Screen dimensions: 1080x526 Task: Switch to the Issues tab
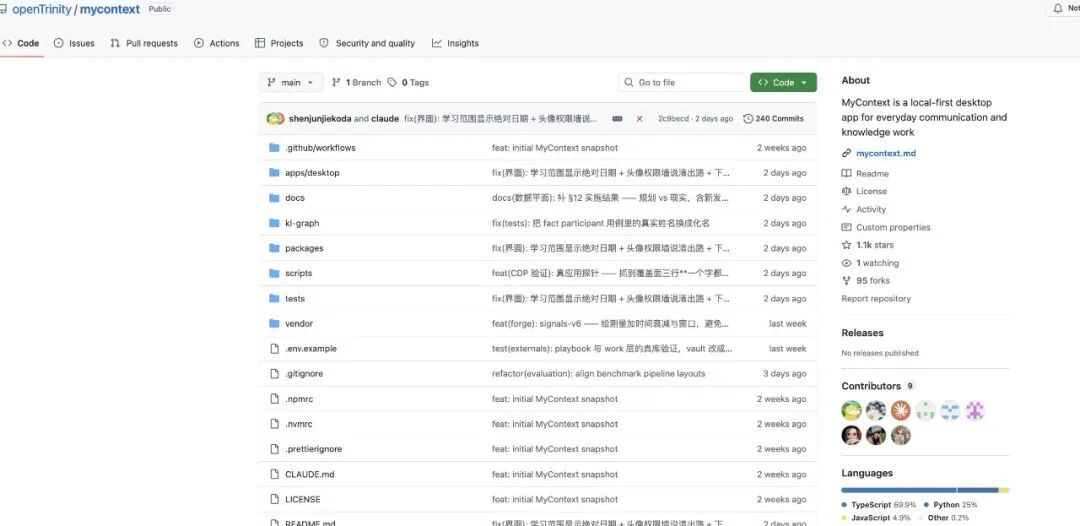[74, 43]
